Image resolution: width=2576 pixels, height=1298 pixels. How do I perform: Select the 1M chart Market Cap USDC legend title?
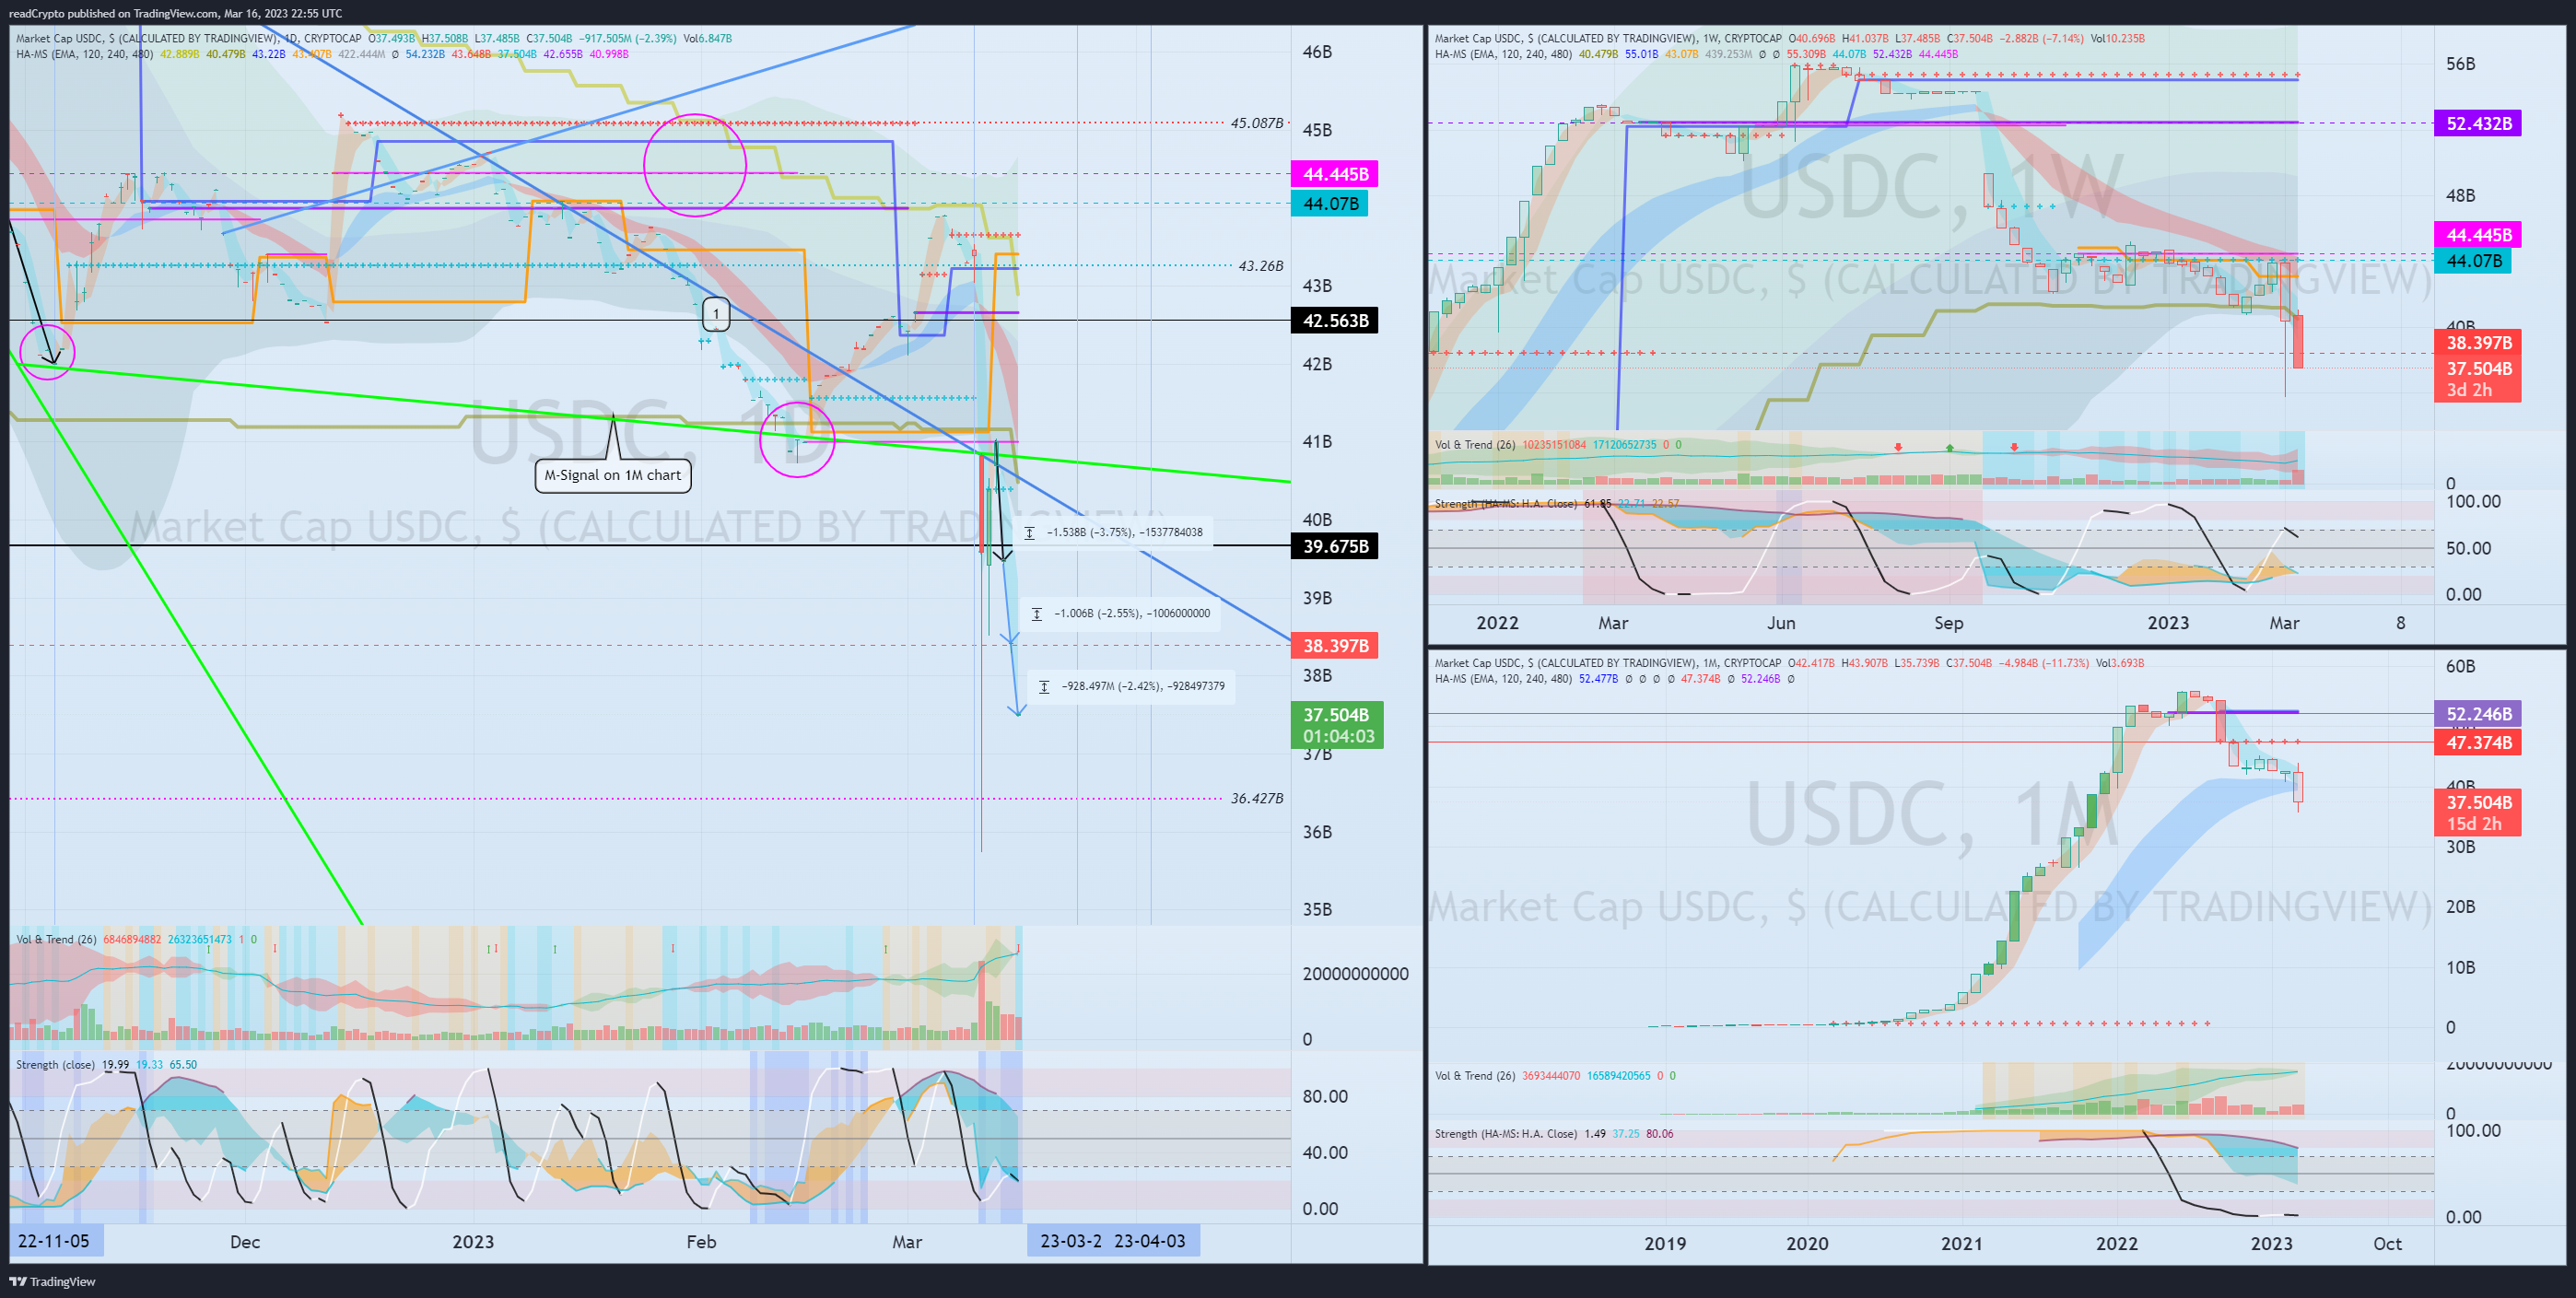coord(1565,663)
